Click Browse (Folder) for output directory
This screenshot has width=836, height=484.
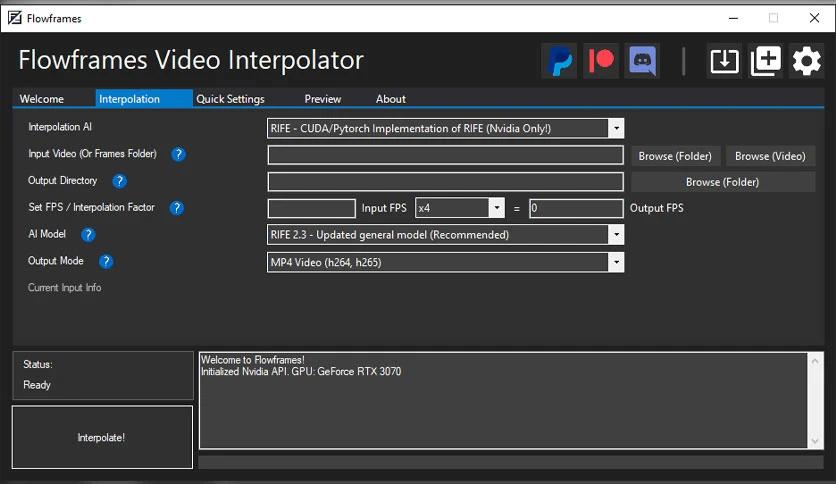(x=722, y=182)
